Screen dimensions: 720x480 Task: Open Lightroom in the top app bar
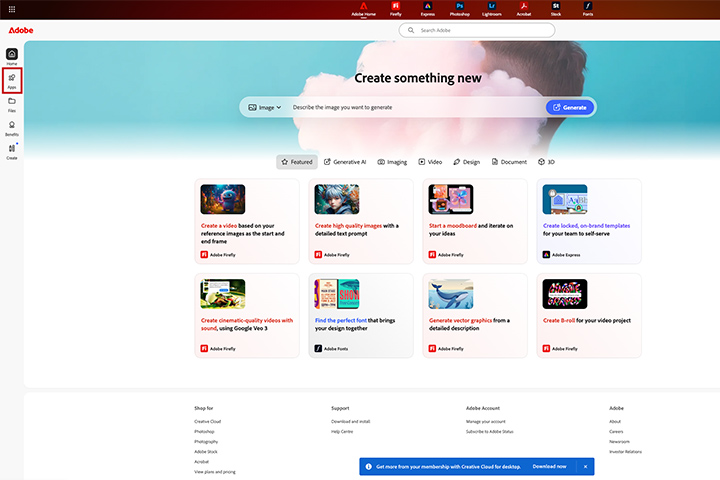click(492, 11)
